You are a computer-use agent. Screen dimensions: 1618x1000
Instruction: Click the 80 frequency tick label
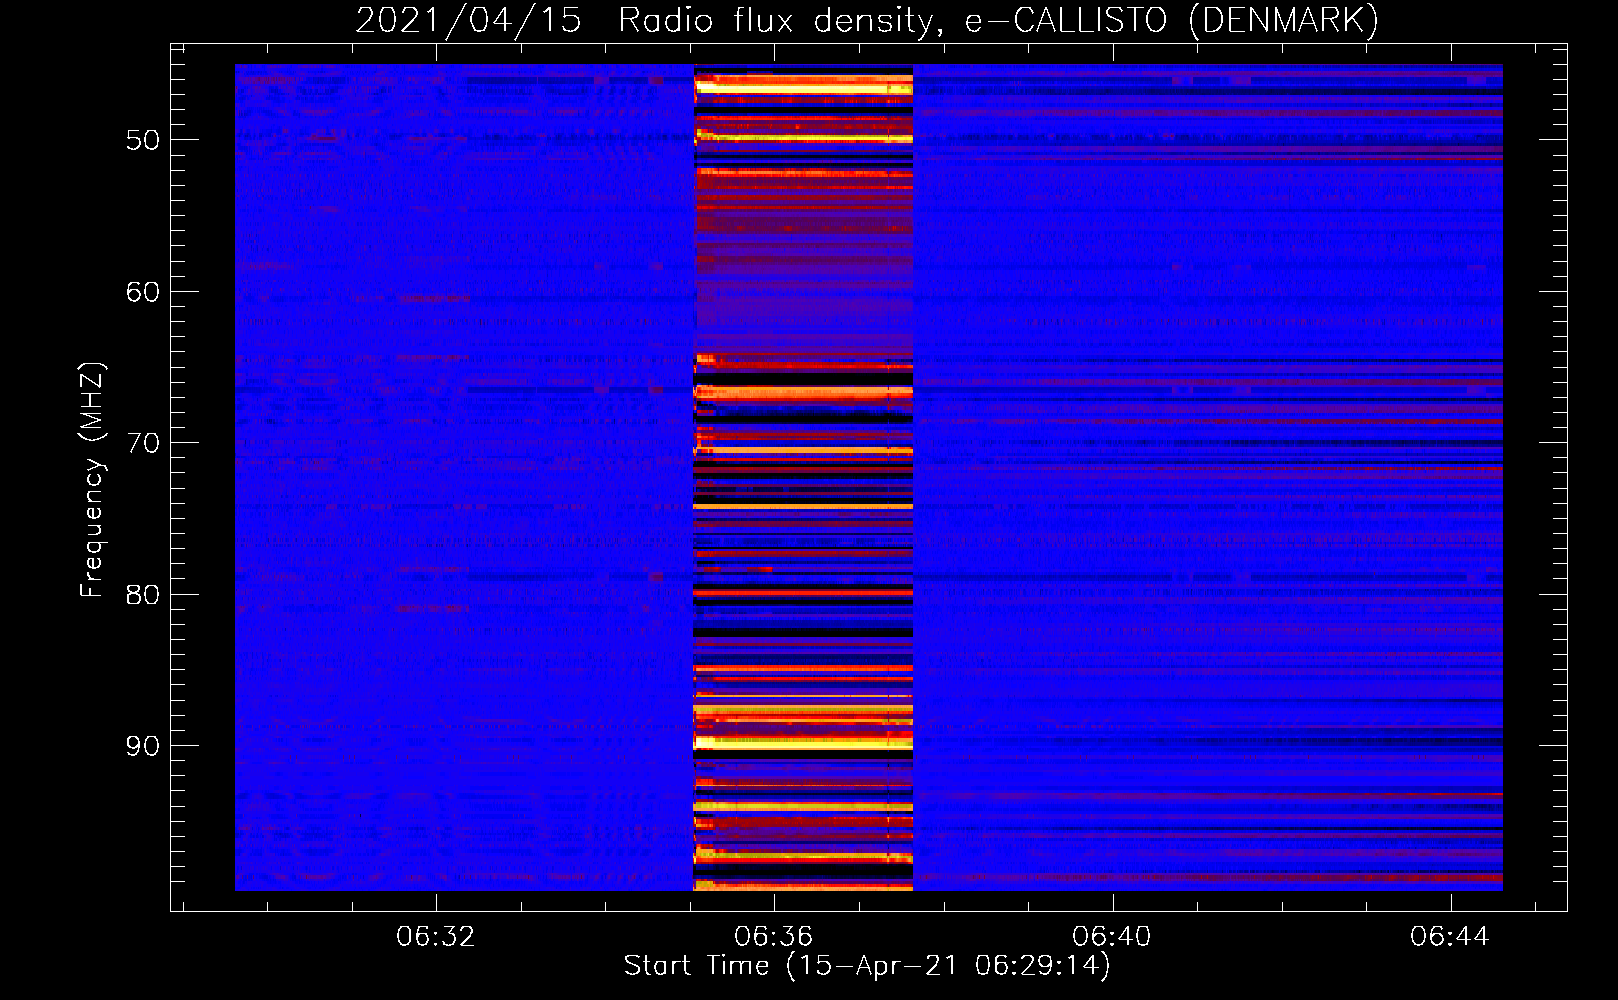point(143,595)
